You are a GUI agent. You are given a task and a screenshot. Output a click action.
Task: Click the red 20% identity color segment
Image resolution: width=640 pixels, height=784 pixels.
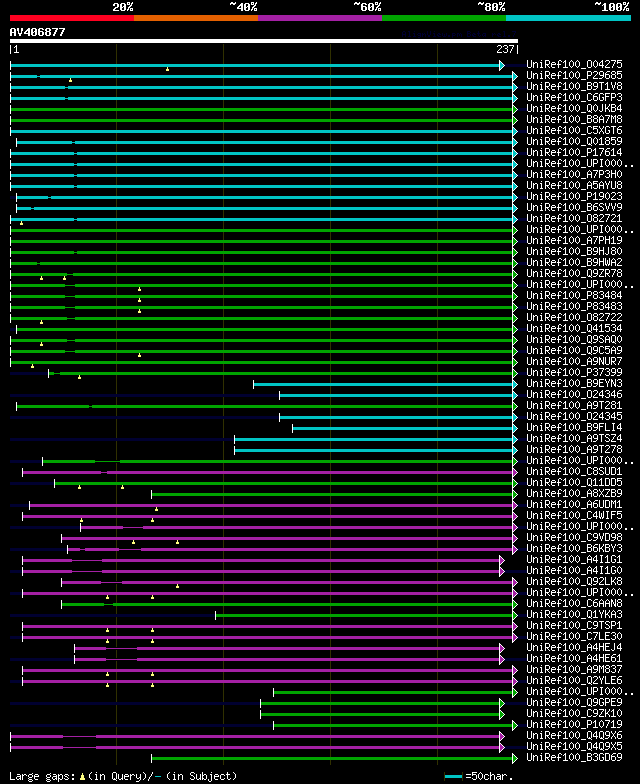pos(72,18)
